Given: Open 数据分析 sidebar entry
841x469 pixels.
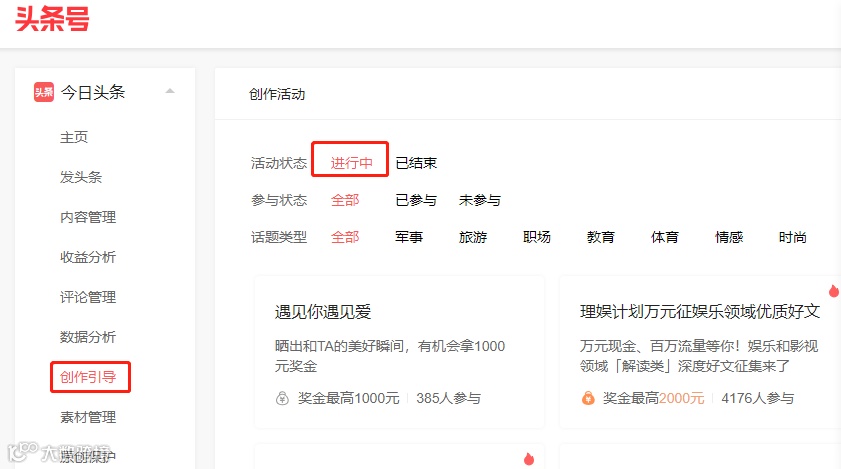Looking at the screenshot, I should 88,337.
